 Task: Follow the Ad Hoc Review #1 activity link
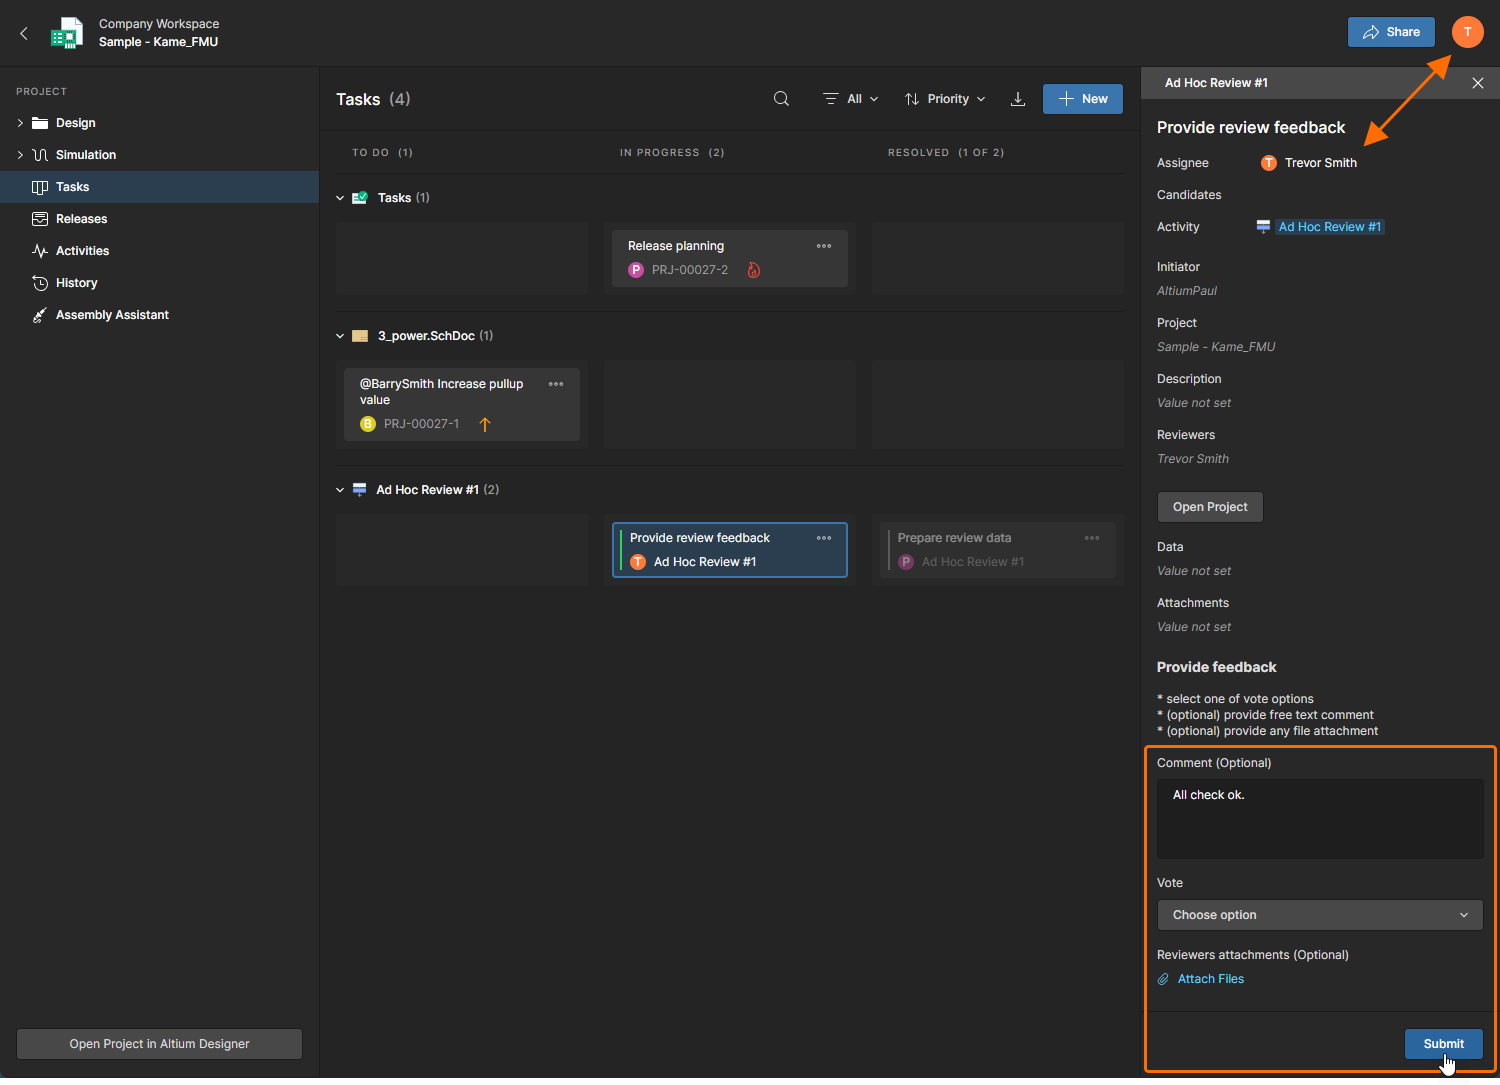1329,227
